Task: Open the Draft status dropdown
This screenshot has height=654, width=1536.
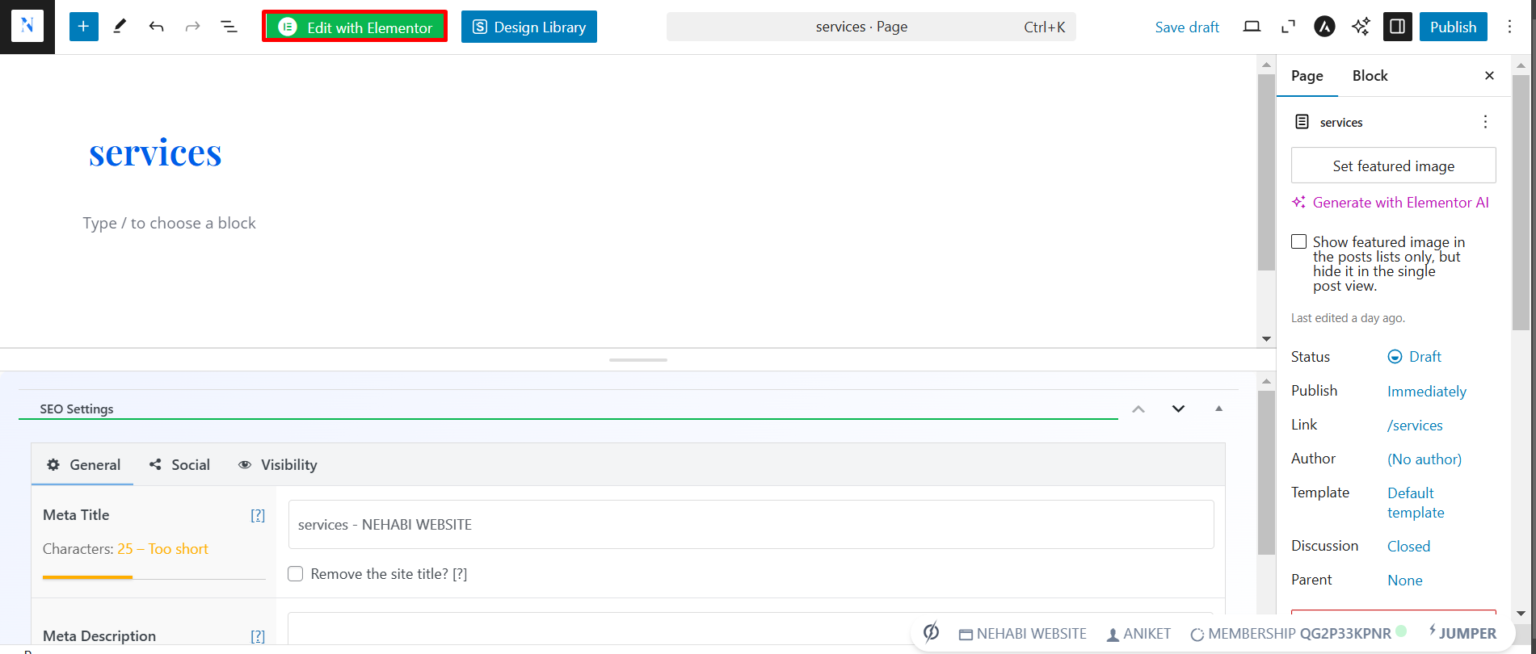Action: 1415,357
